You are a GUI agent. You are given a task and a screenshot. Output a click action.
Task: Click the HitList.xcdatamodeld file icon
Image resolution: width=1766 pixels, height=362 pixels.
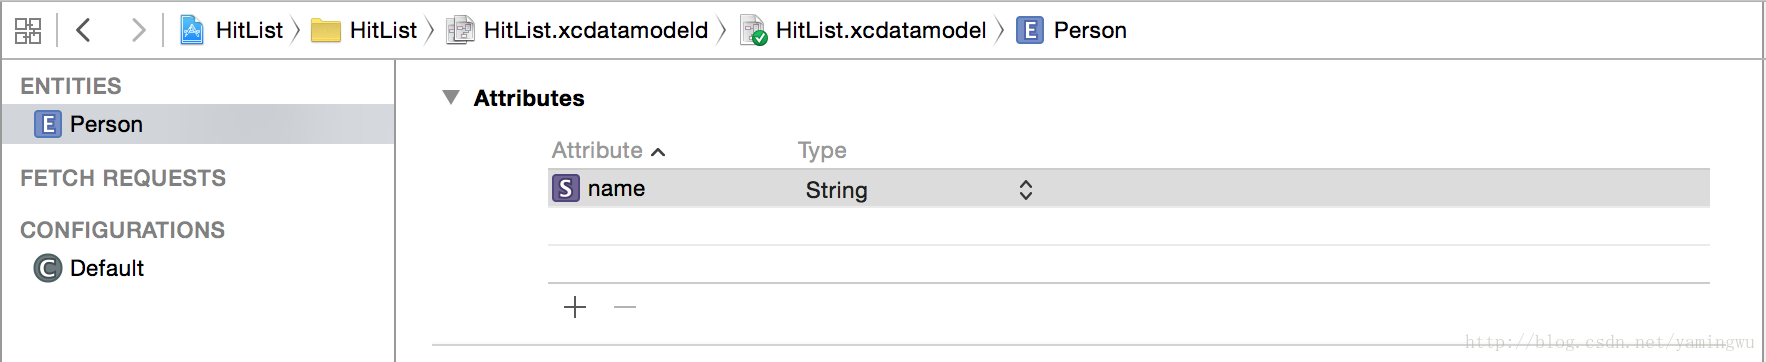coord(460,31)
